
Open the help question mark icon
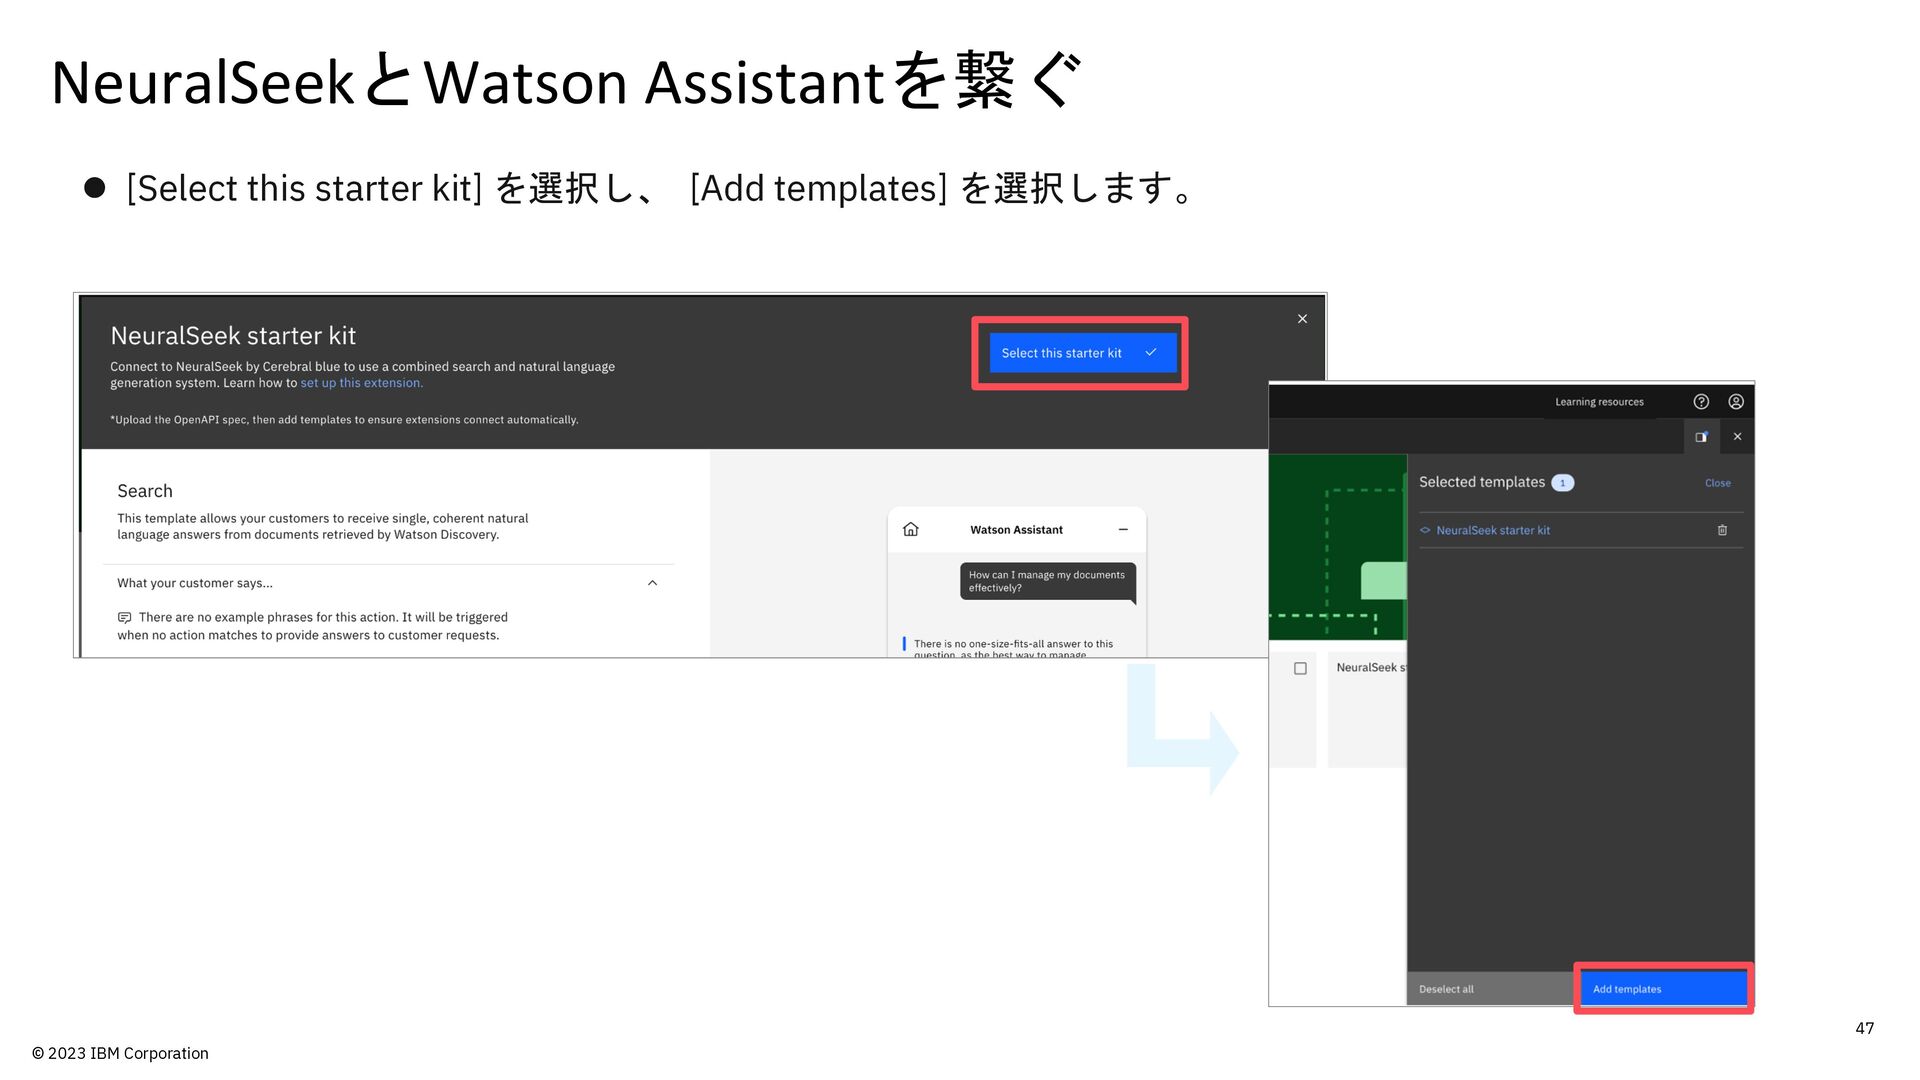tap(1701, 402)
